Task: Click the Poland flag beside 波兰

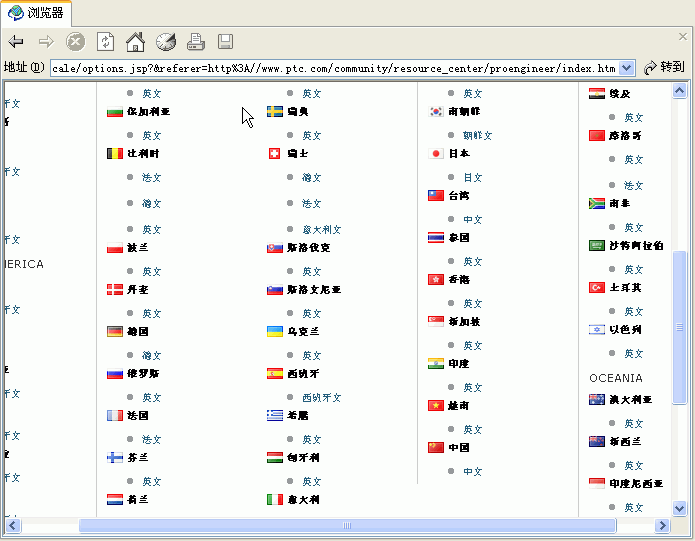Action: [x=115, y=248]
